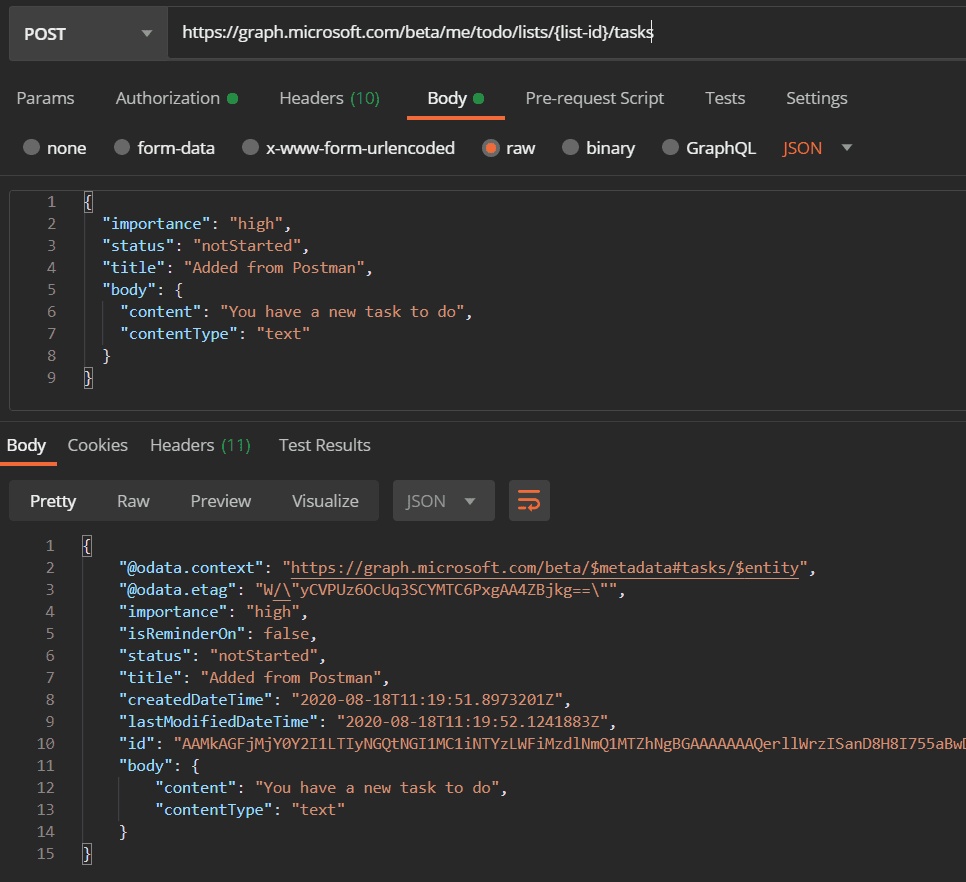Viewport: 966px width, 882px height.
Task: Open the request Headers (10) tab
Action: (x=330, y=99)
